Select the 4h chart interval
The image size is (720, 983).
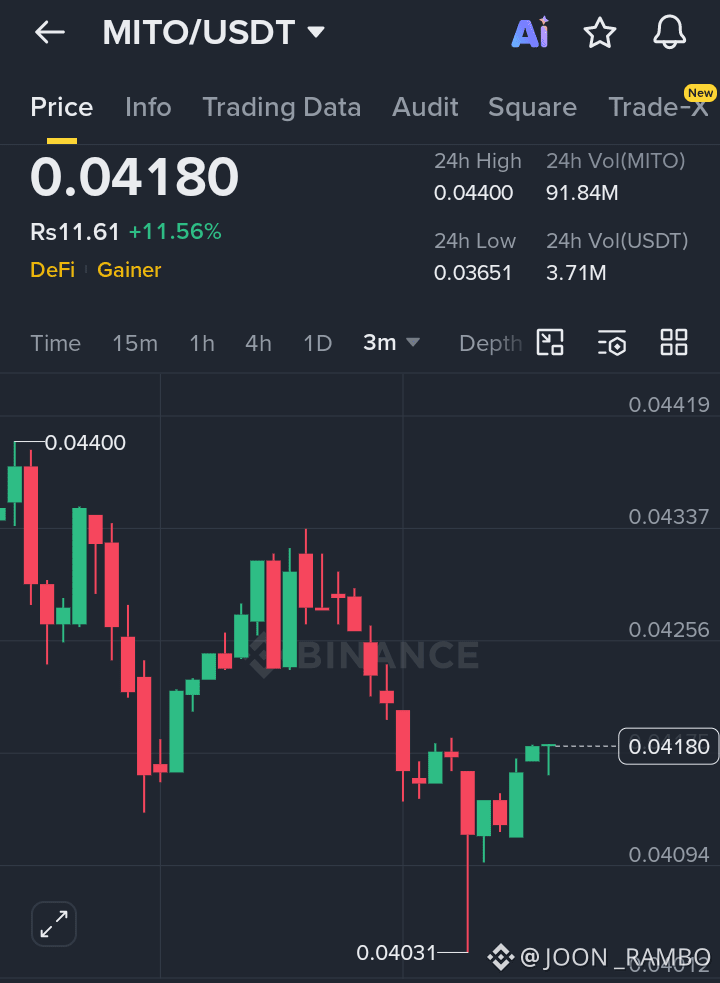[x=258, y=344]
